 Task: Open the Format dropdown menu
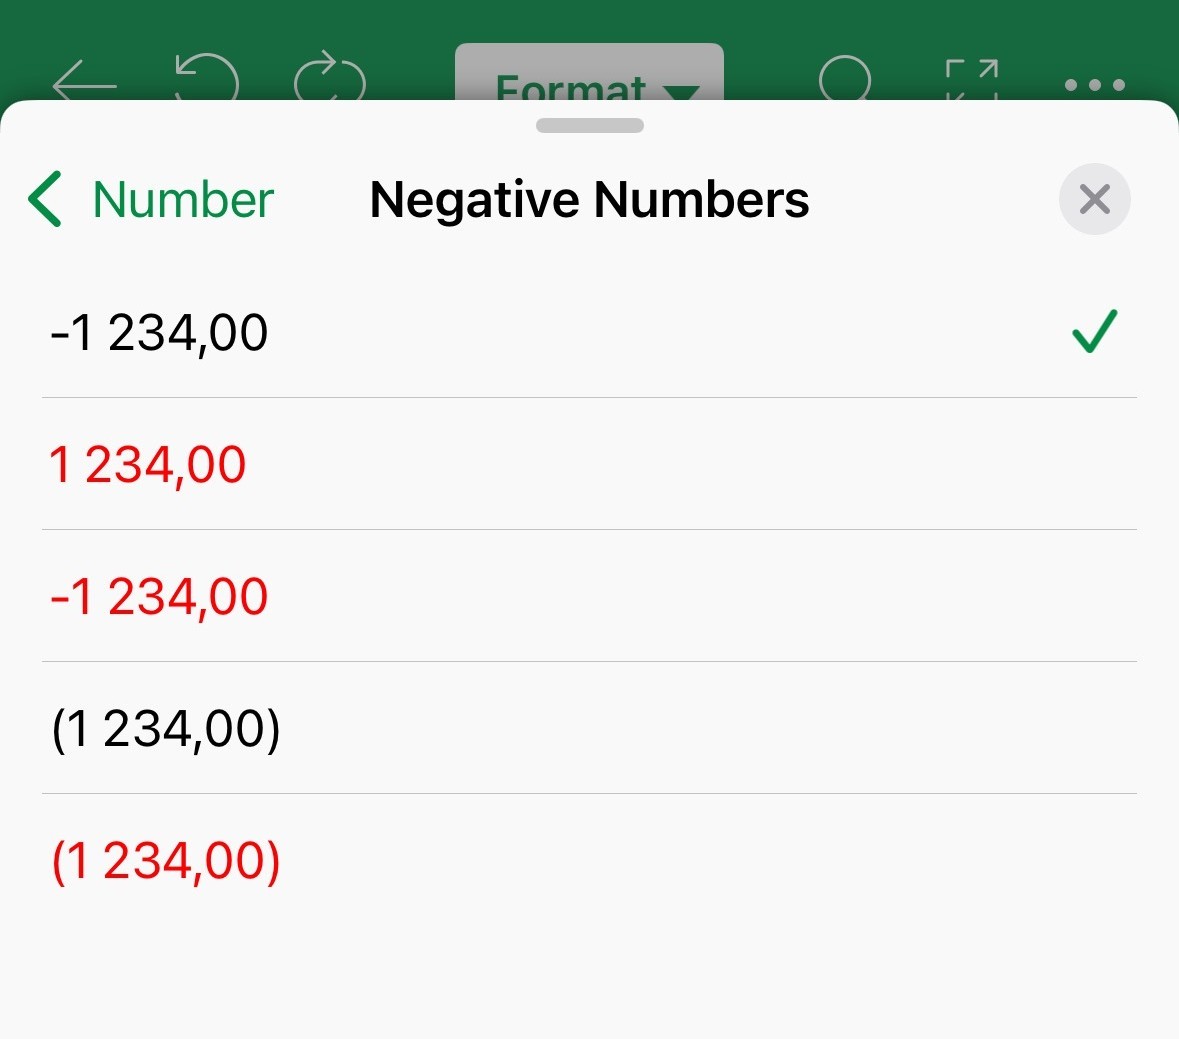[x=590, y=73]
